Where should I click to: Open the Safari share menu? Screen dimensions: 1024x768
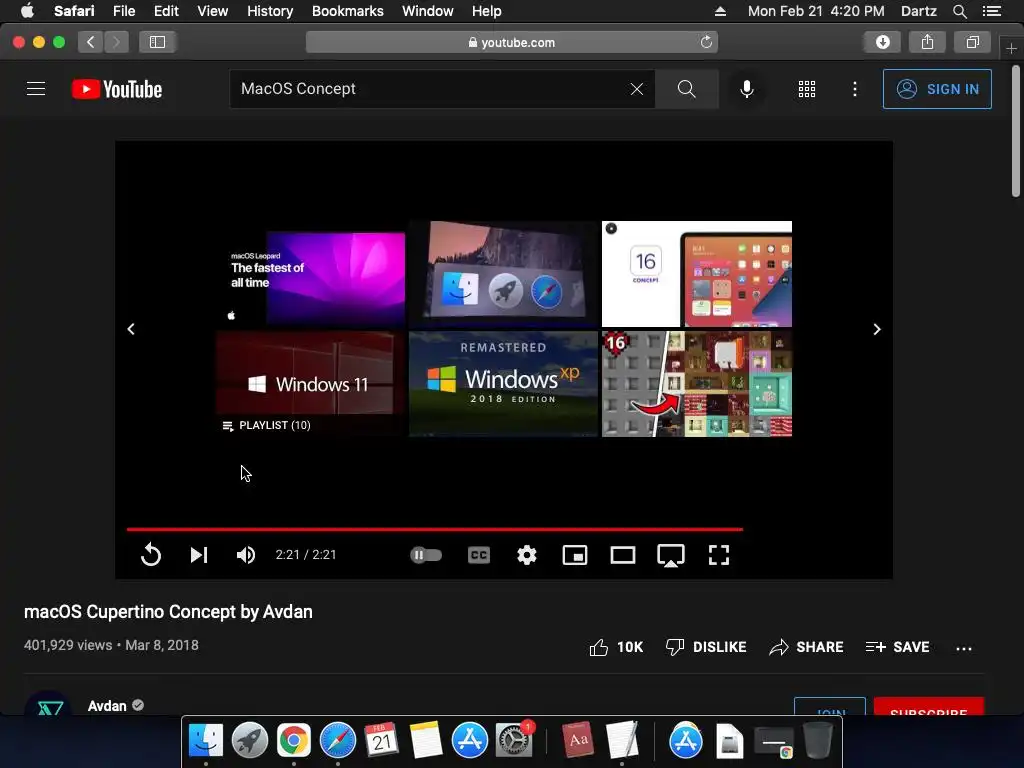click(927, 42)
